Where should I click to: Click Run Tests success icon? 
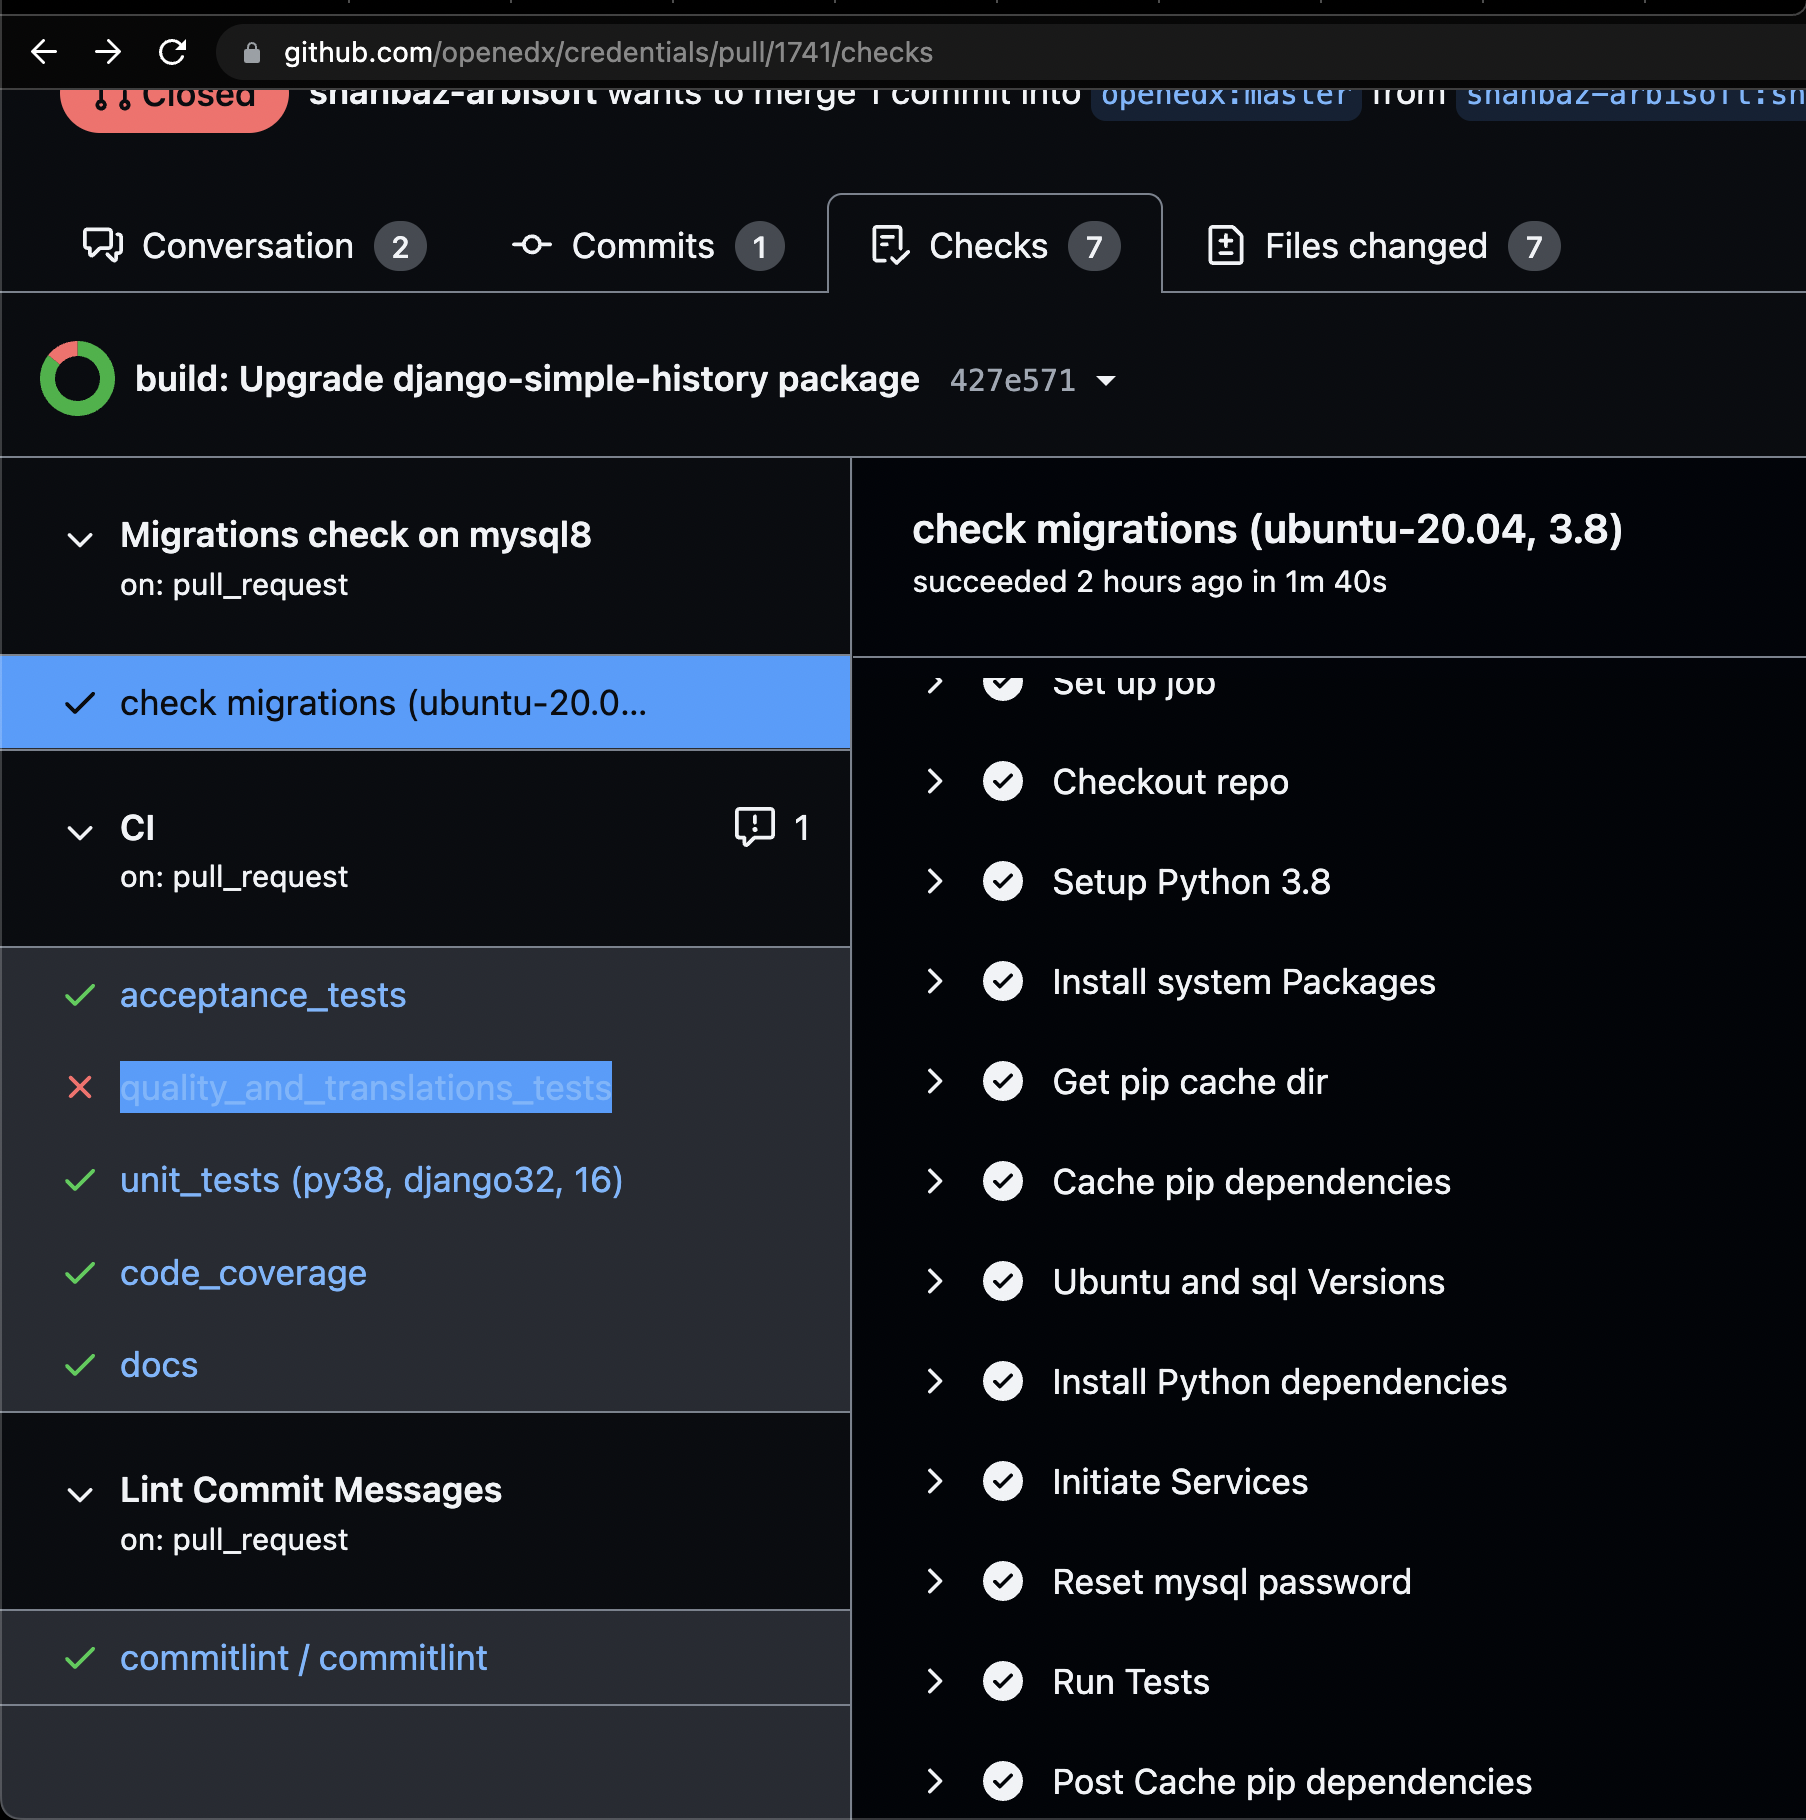[1003, 1681]
